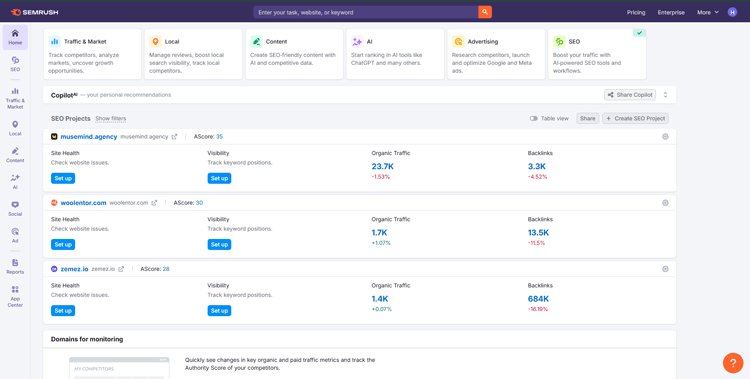Viewport: 750px width, 379px height.
Task: Open the Pricing menu item
Action: (x=636, y=12)
